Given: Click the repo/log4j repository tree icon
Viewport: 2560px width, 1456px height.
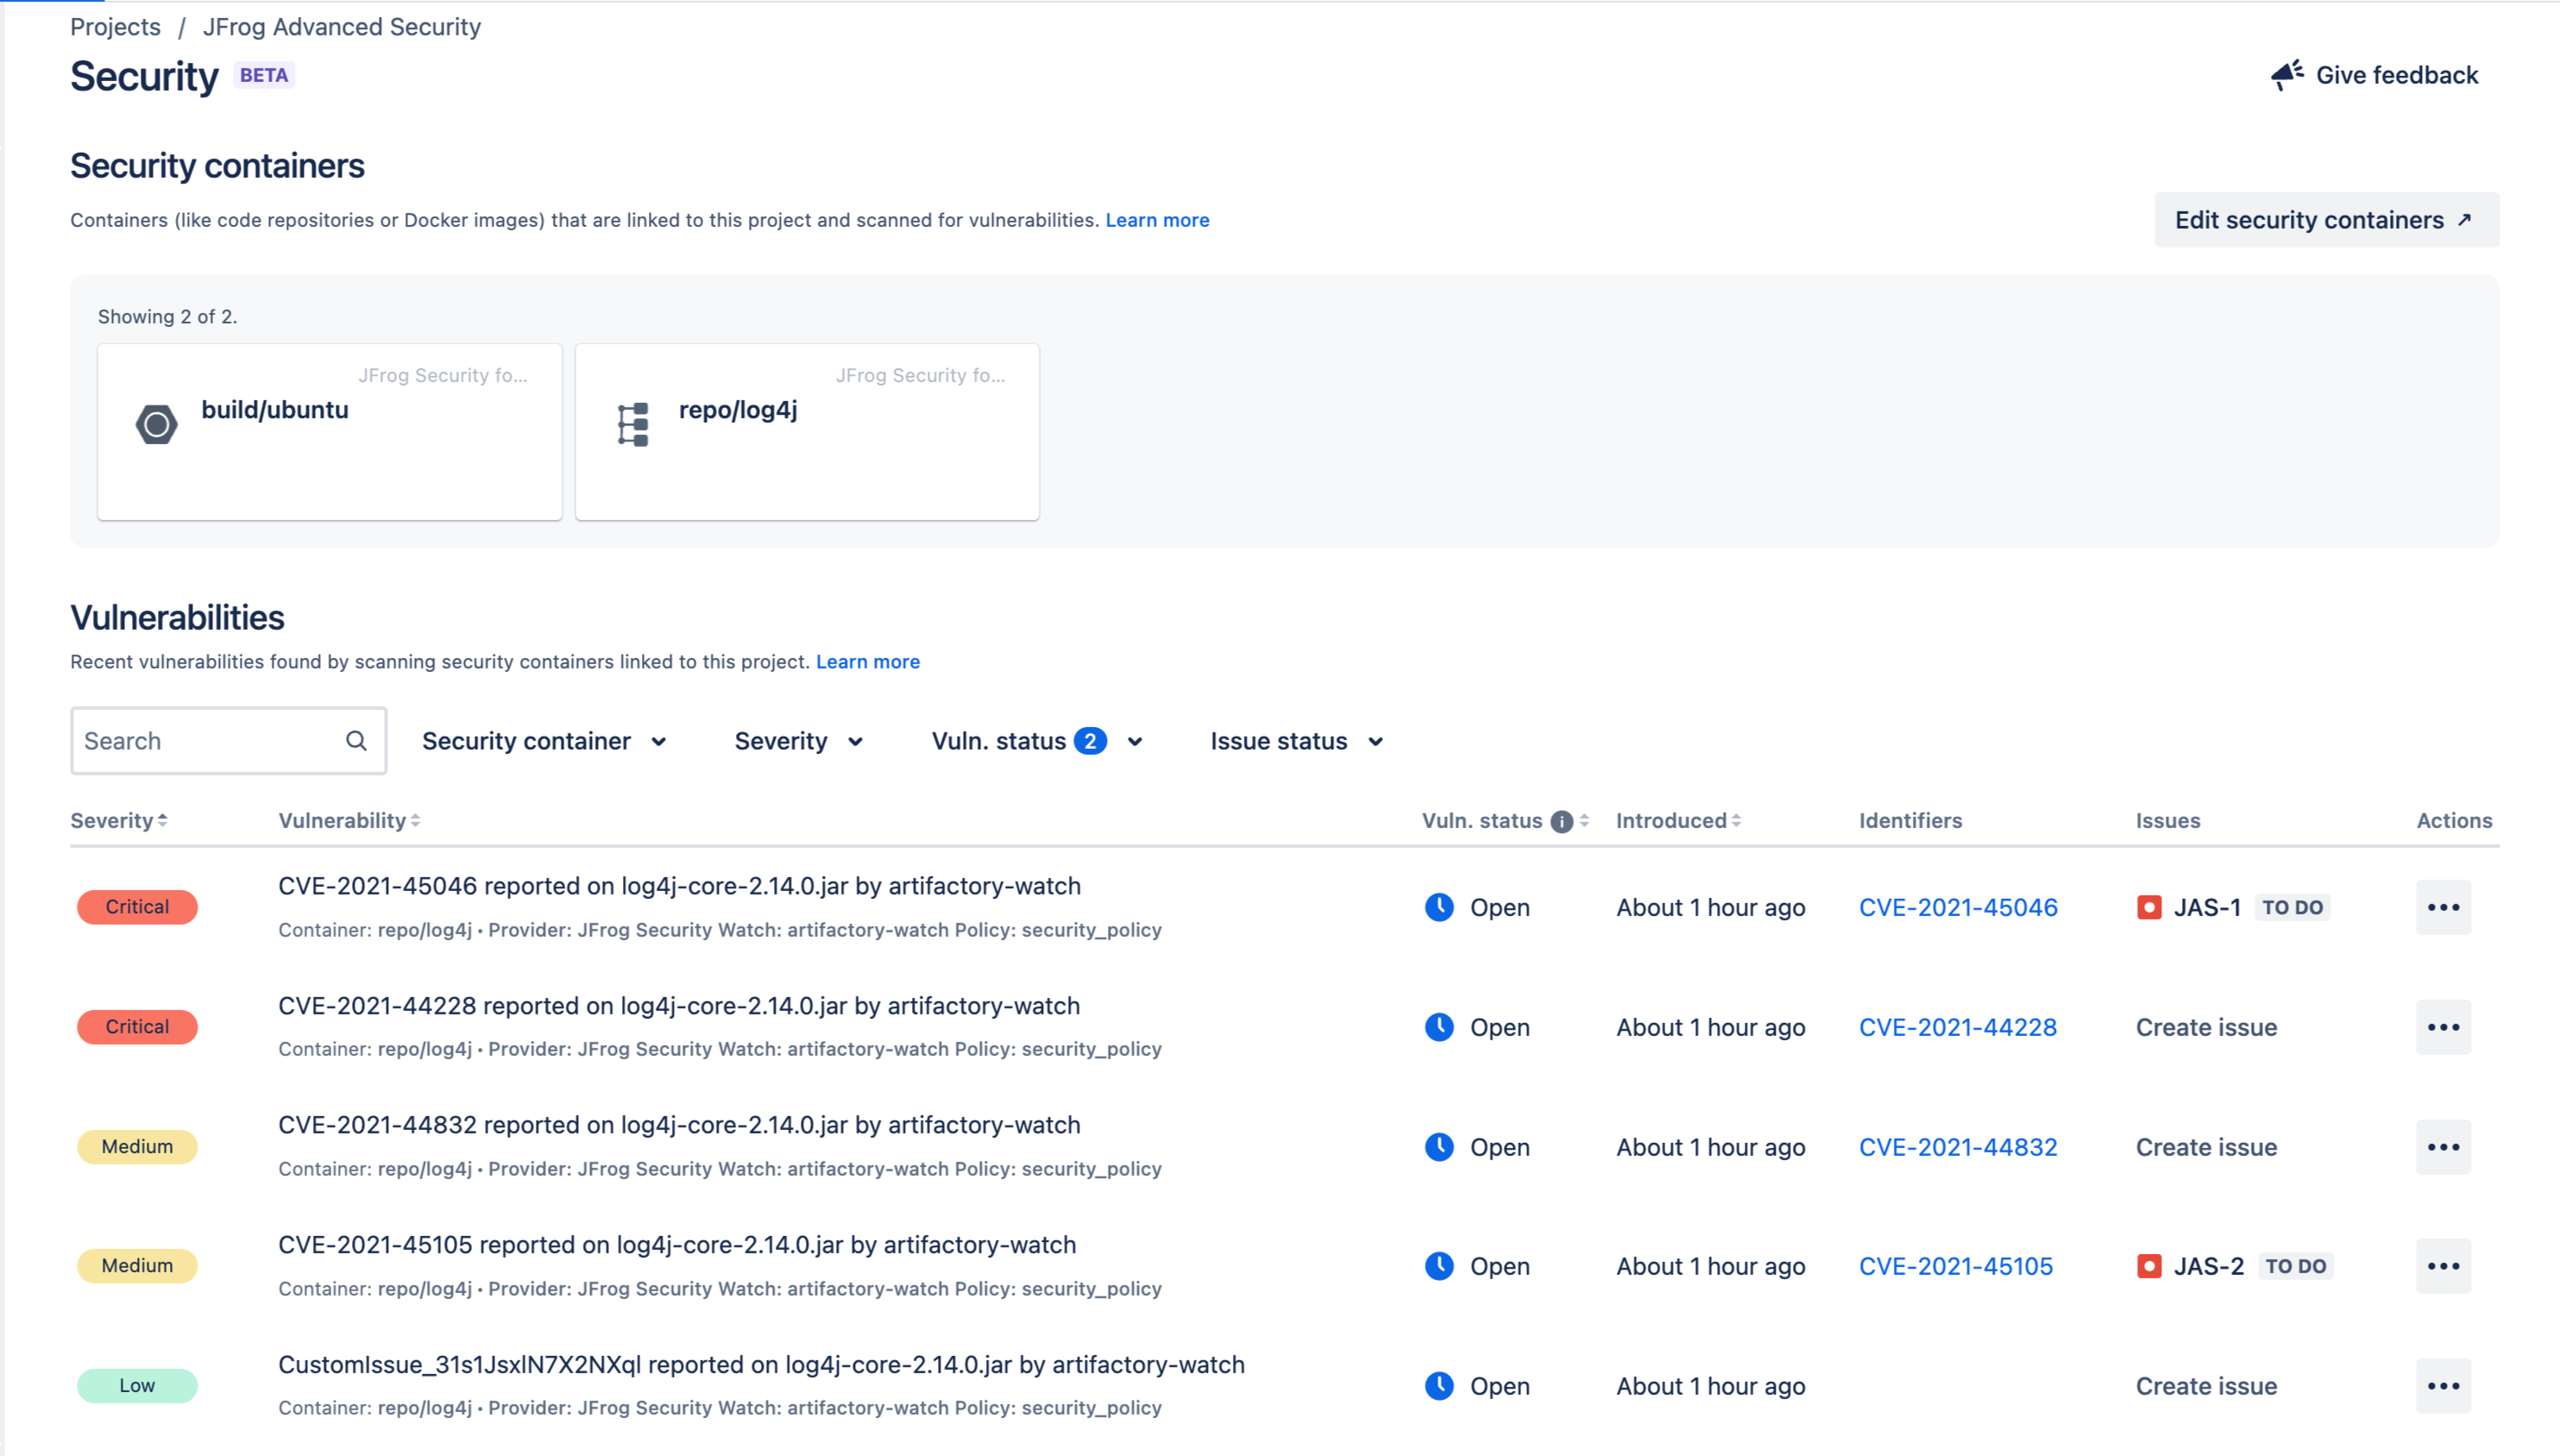Looking at the screenshot, I should click(633, 423).
